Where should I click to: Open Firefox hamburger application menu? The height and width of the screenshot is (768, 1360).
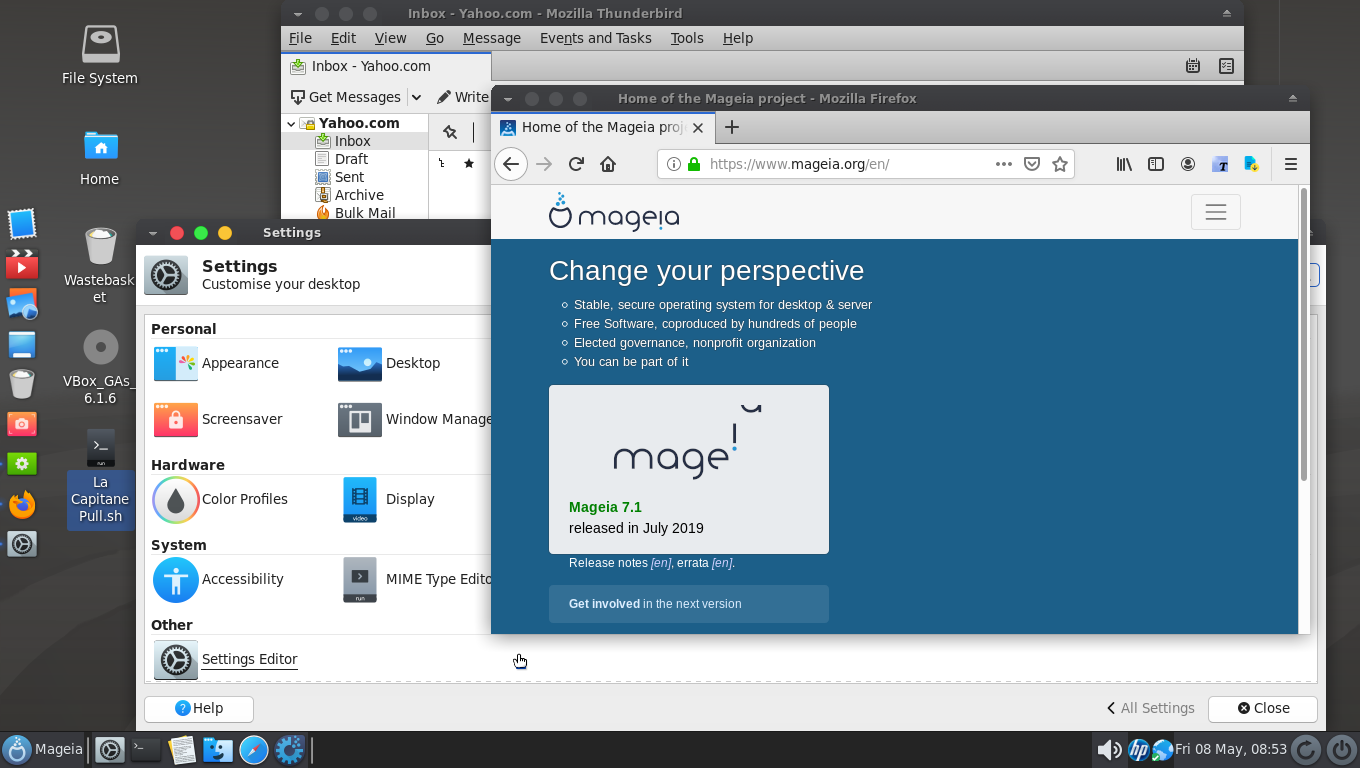point(1291,164)
